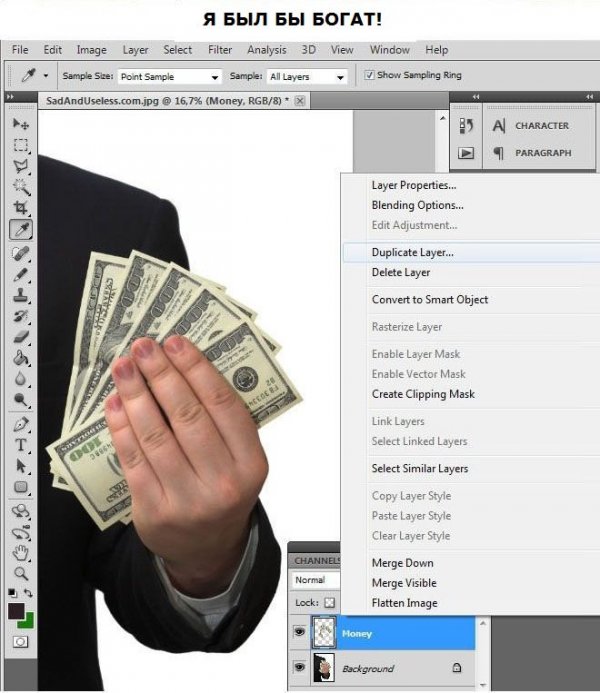
Task: Select the Crop tool
Action: (x=20, y=207)
